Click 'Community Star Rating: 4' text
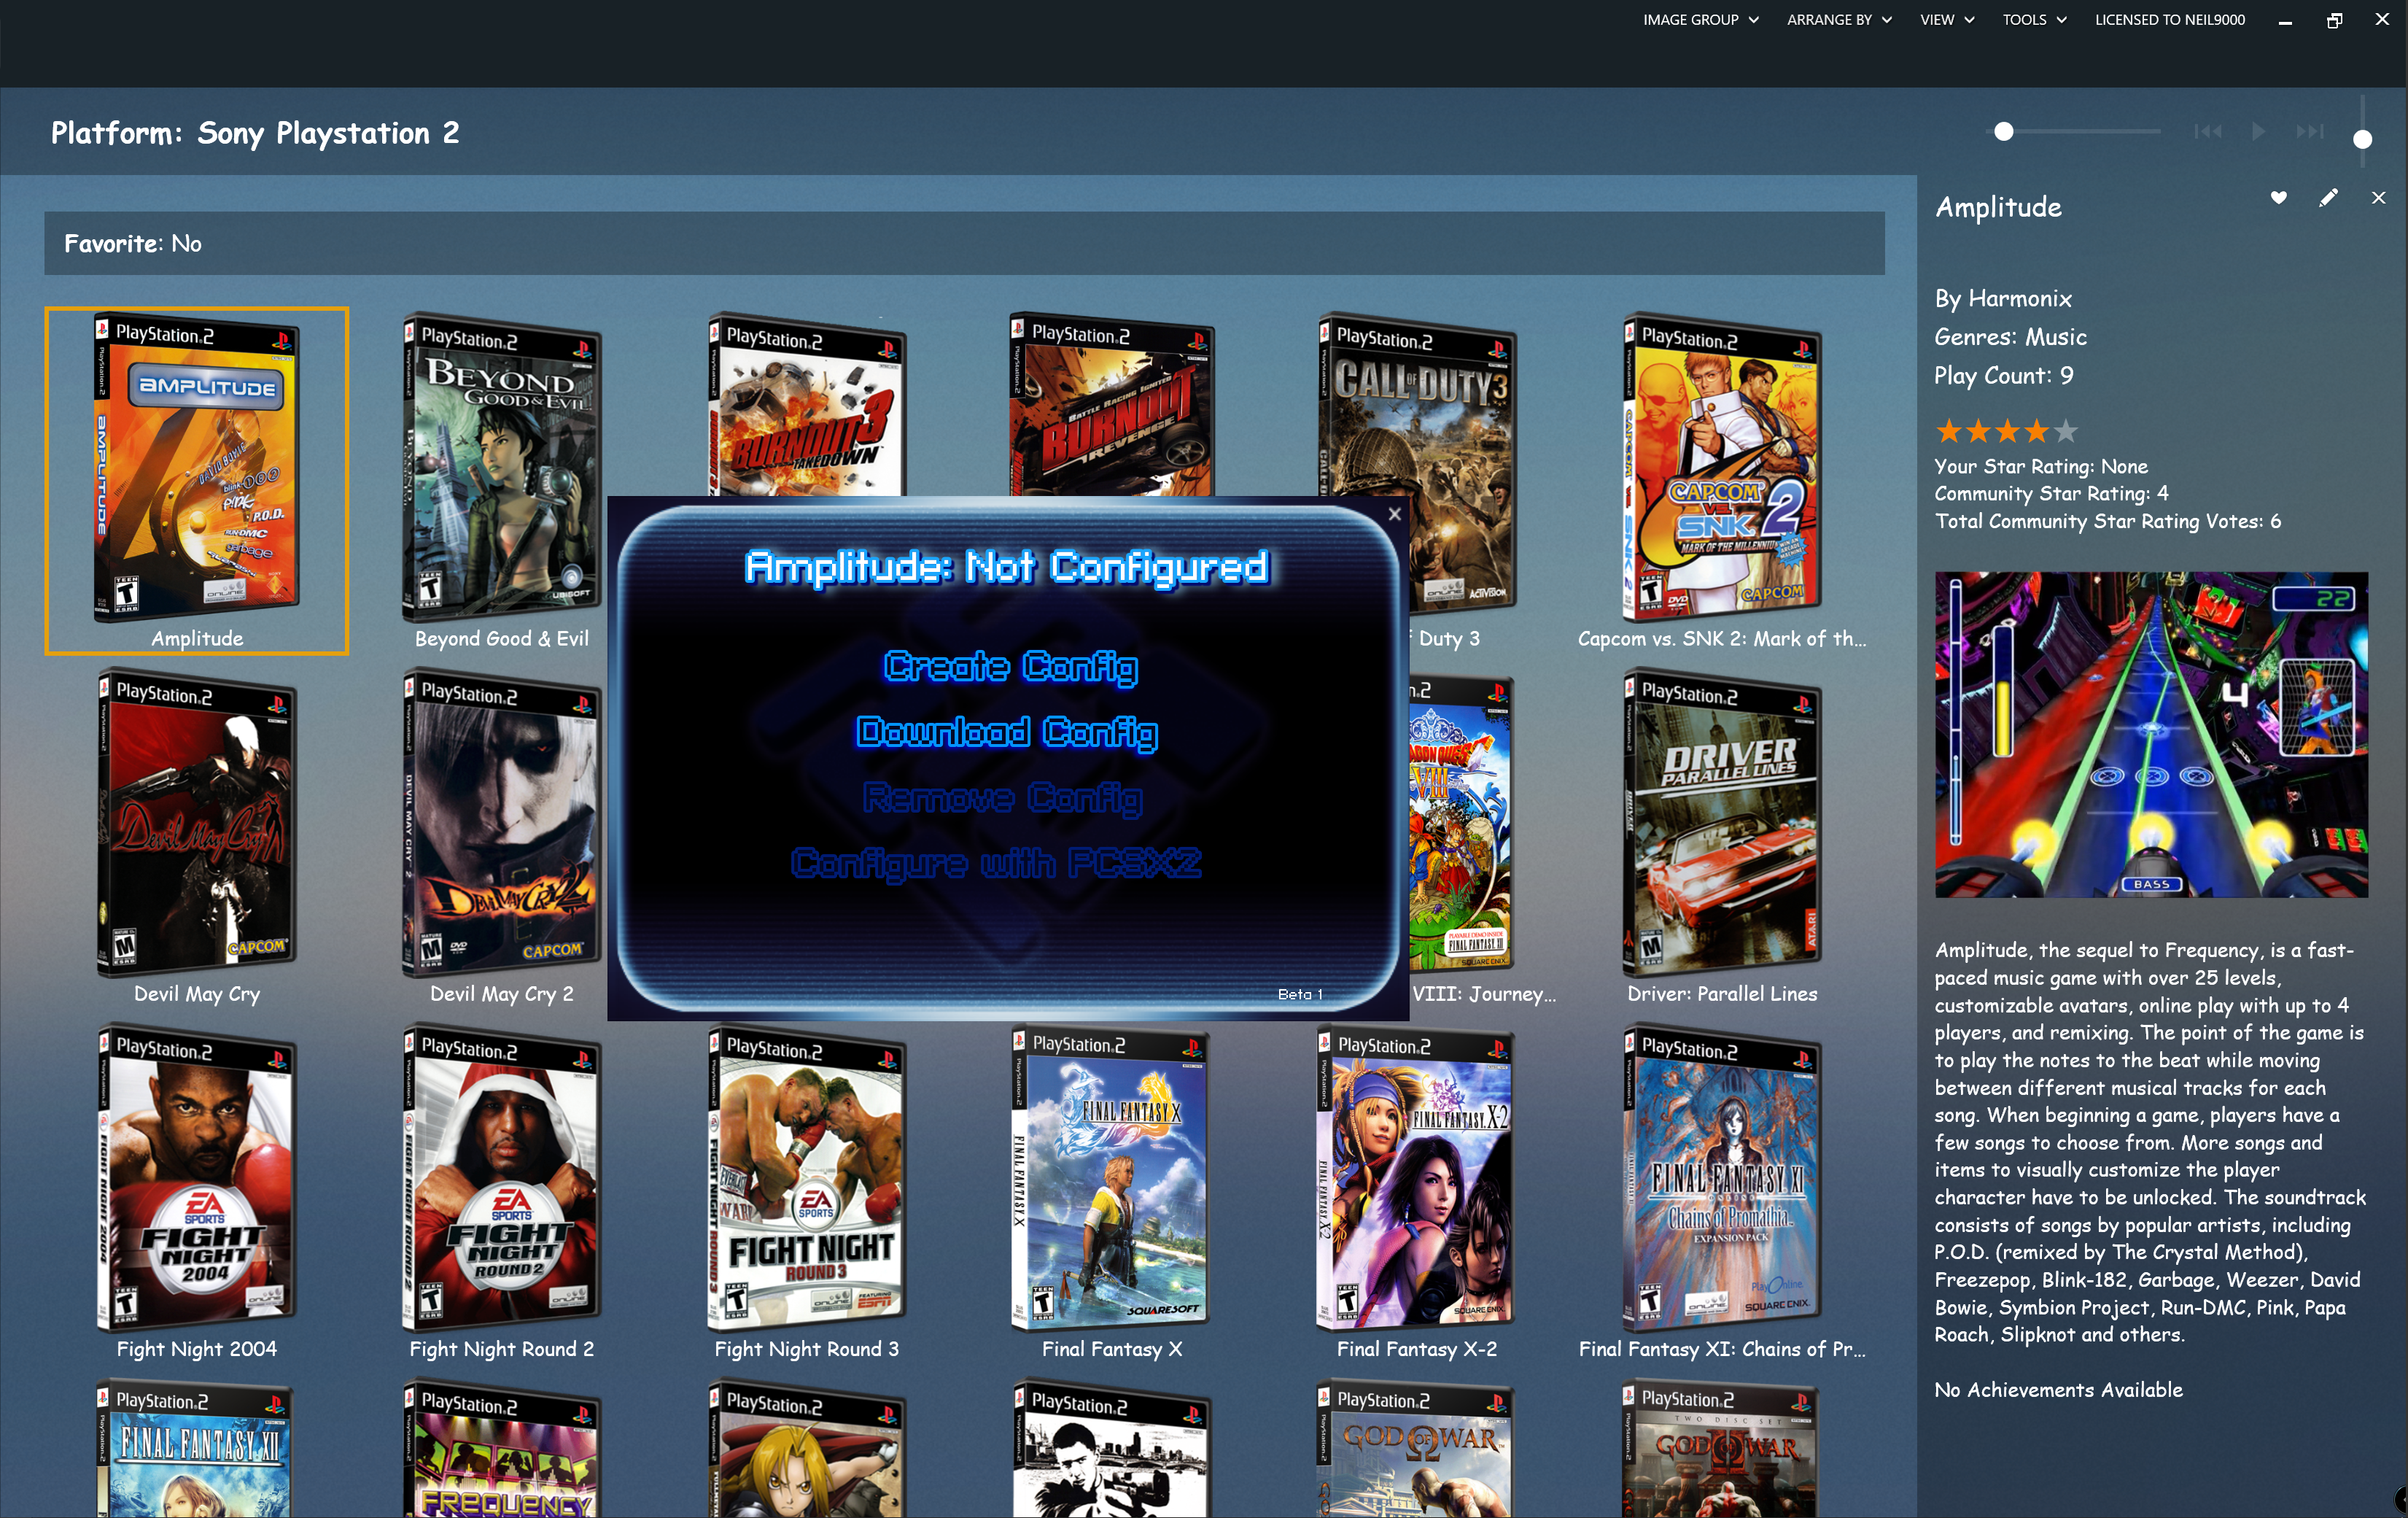 tap(2051, 493)
